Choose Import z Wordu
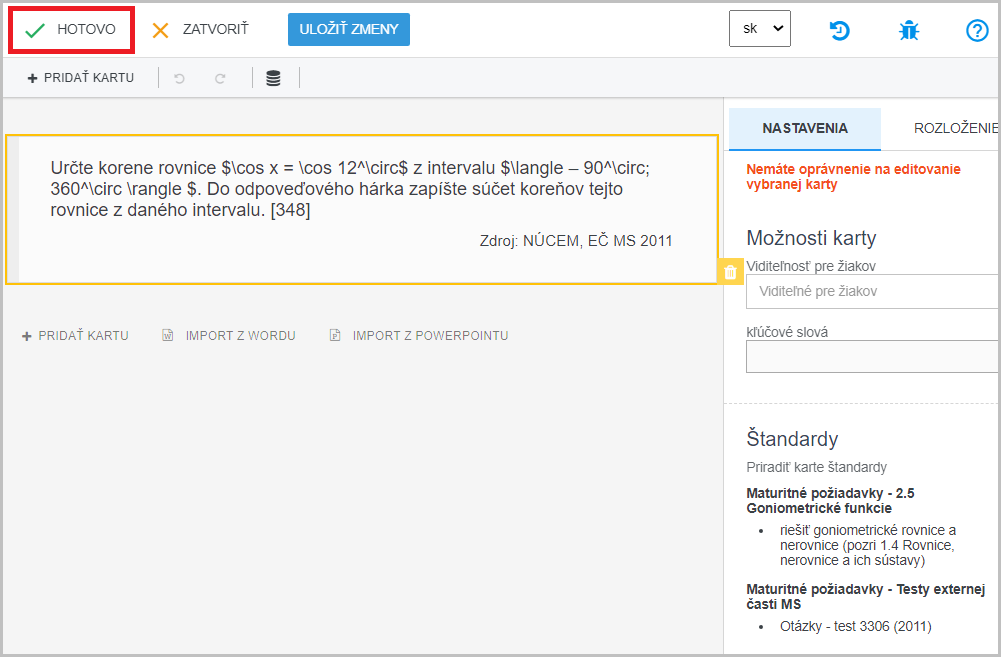Screen dimensions: 1001x657 [230, 336]
